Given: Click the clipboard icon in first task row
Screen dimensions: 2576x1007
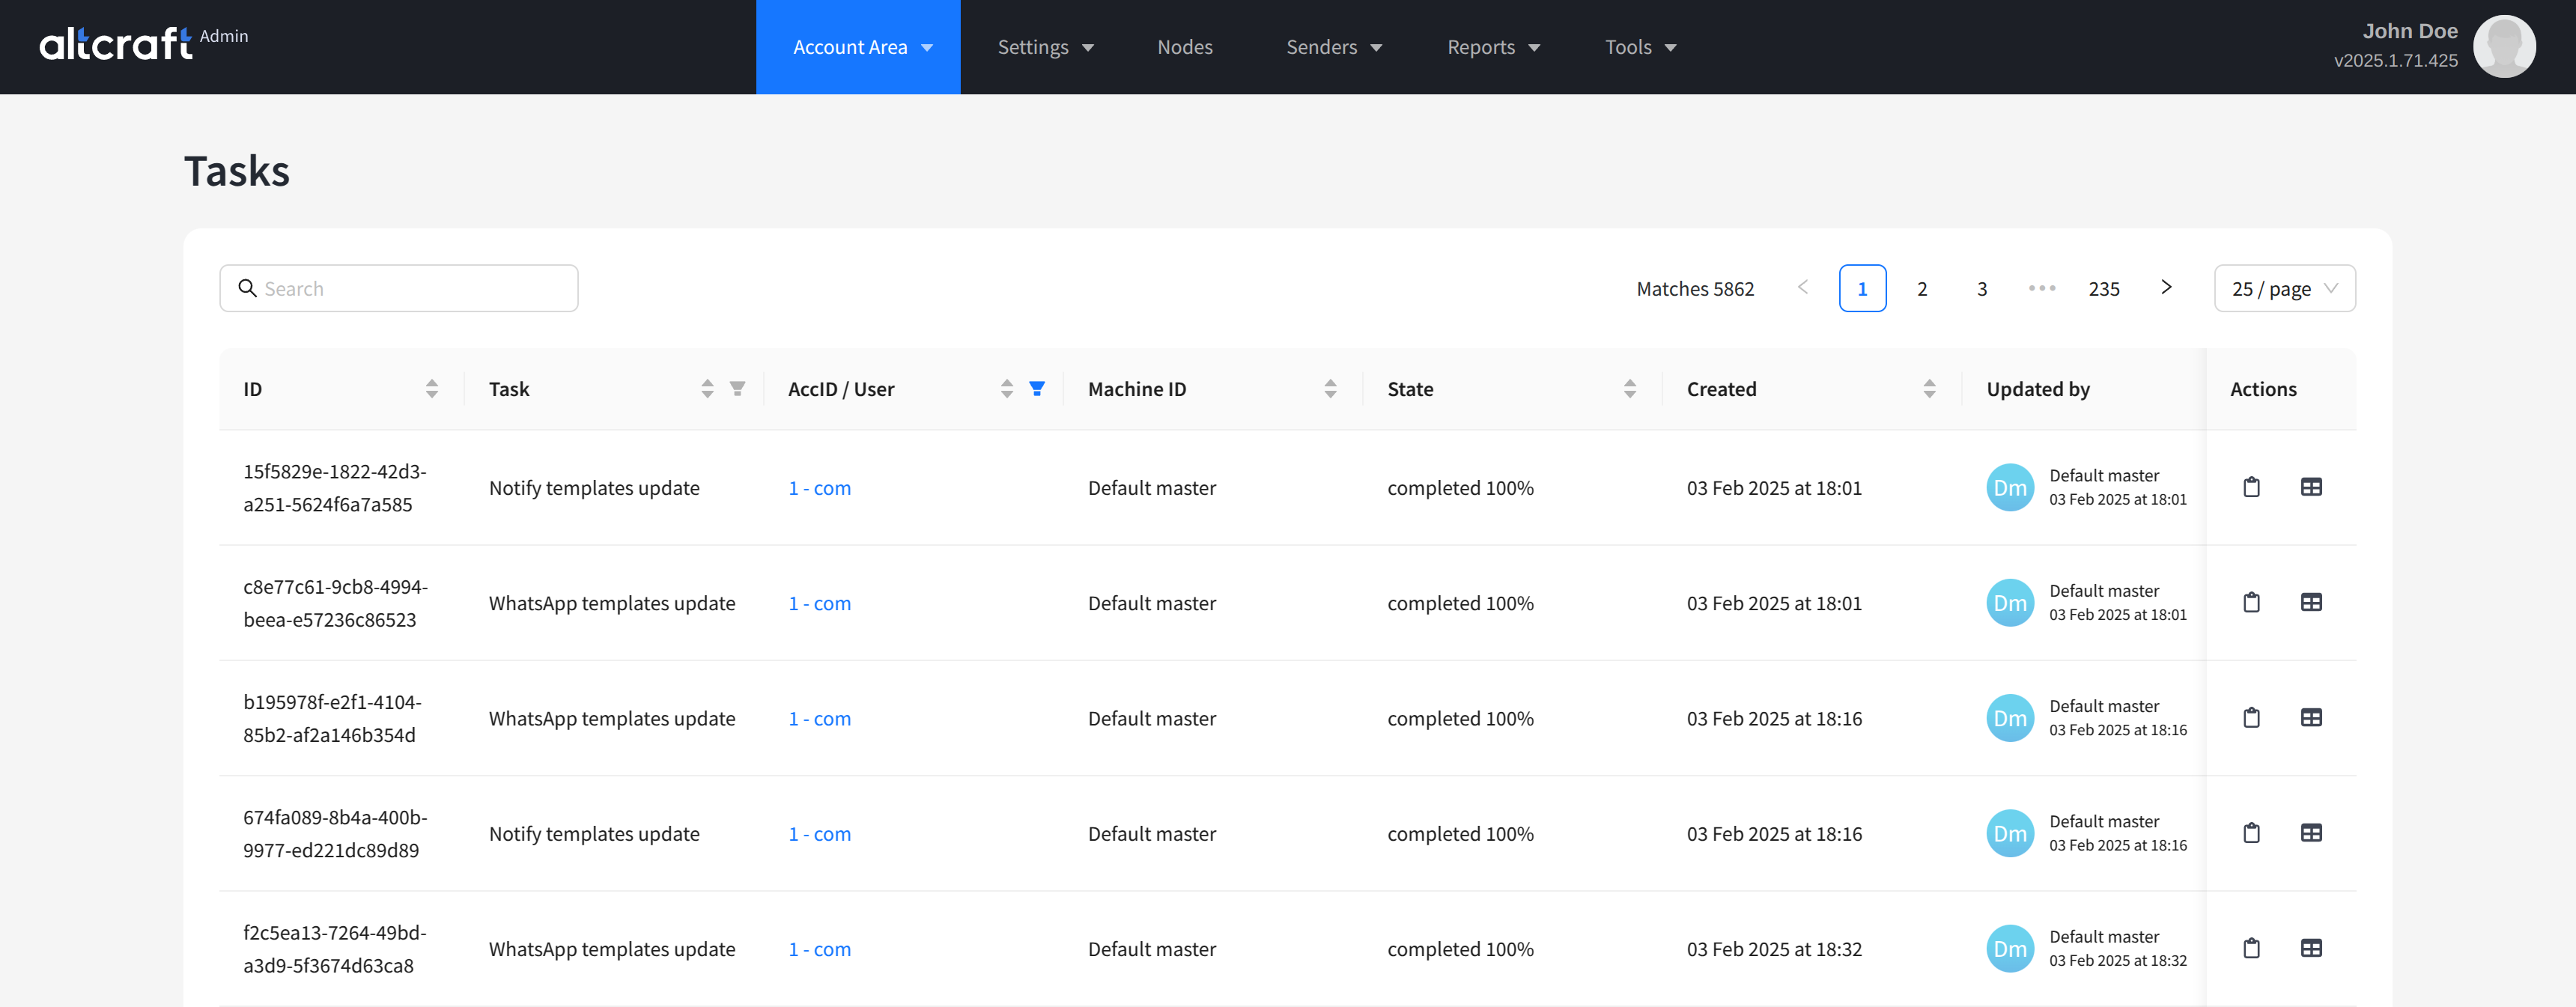Looking at the screenshot, I should (2251, 487).
